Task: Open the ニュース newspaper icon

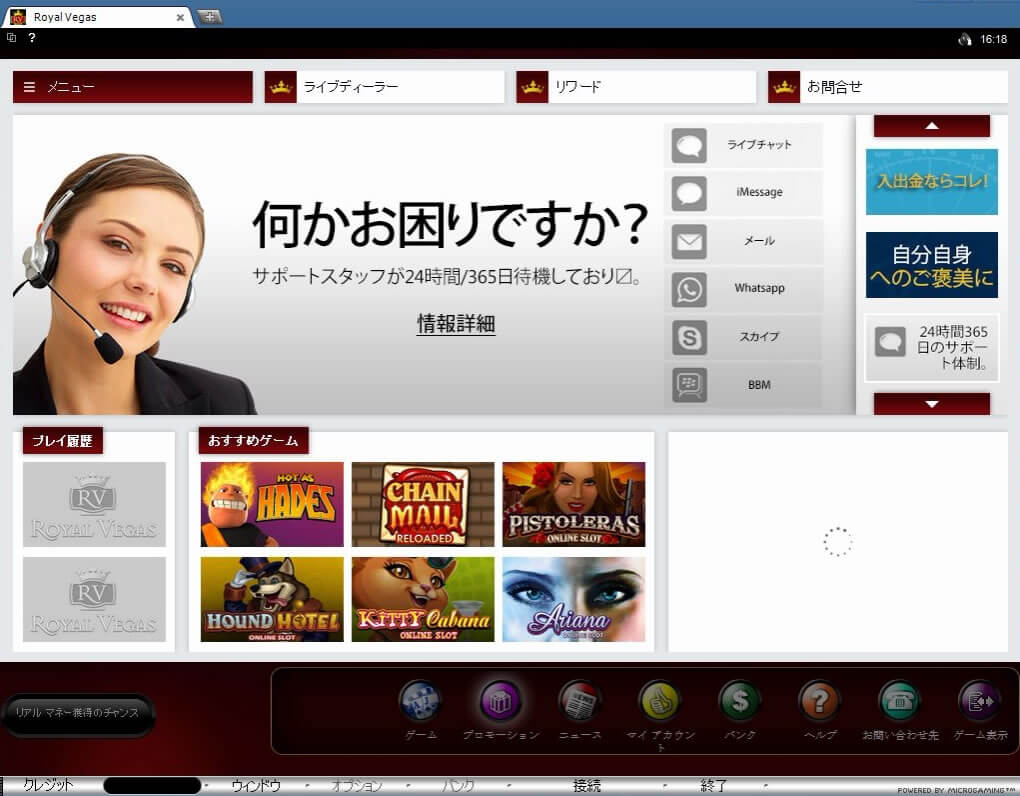Action: [580, 702]
